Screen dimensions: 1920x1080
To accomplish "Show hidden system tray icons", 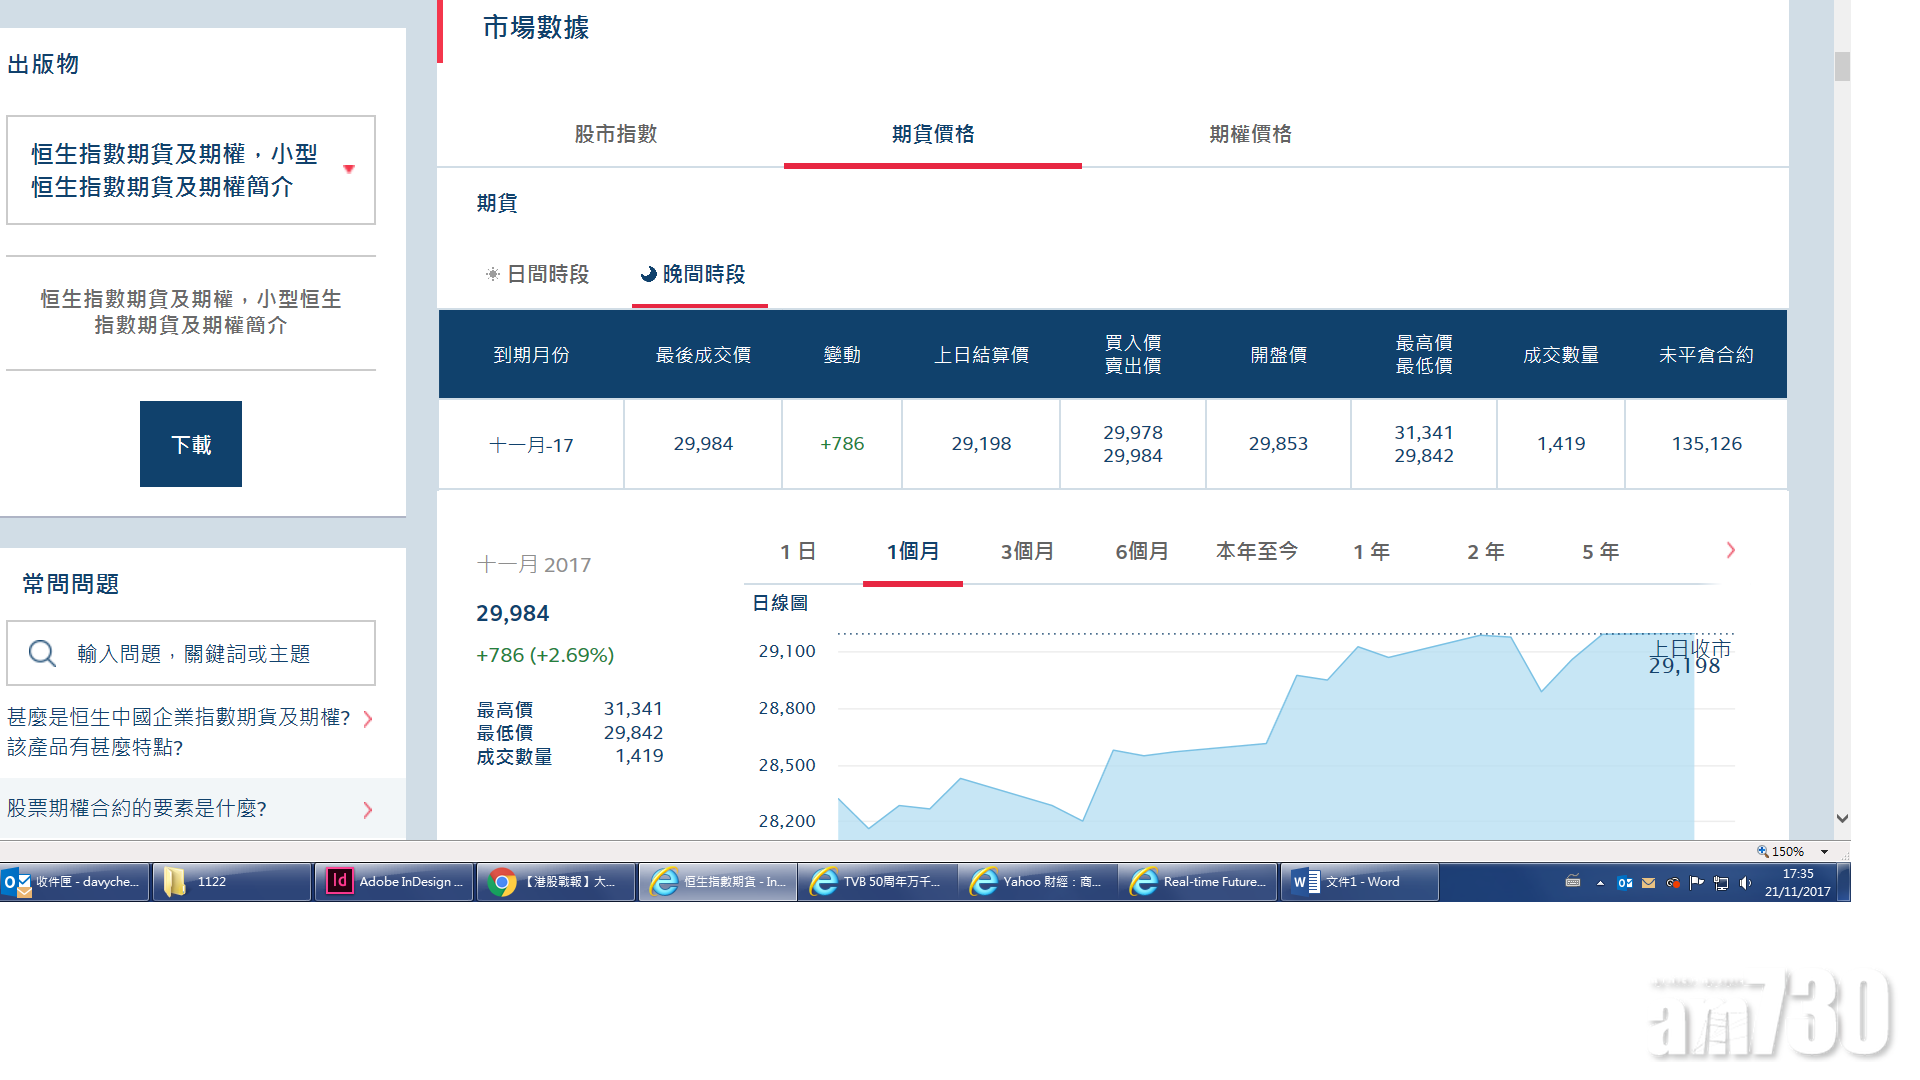I will coord(1600,883).
